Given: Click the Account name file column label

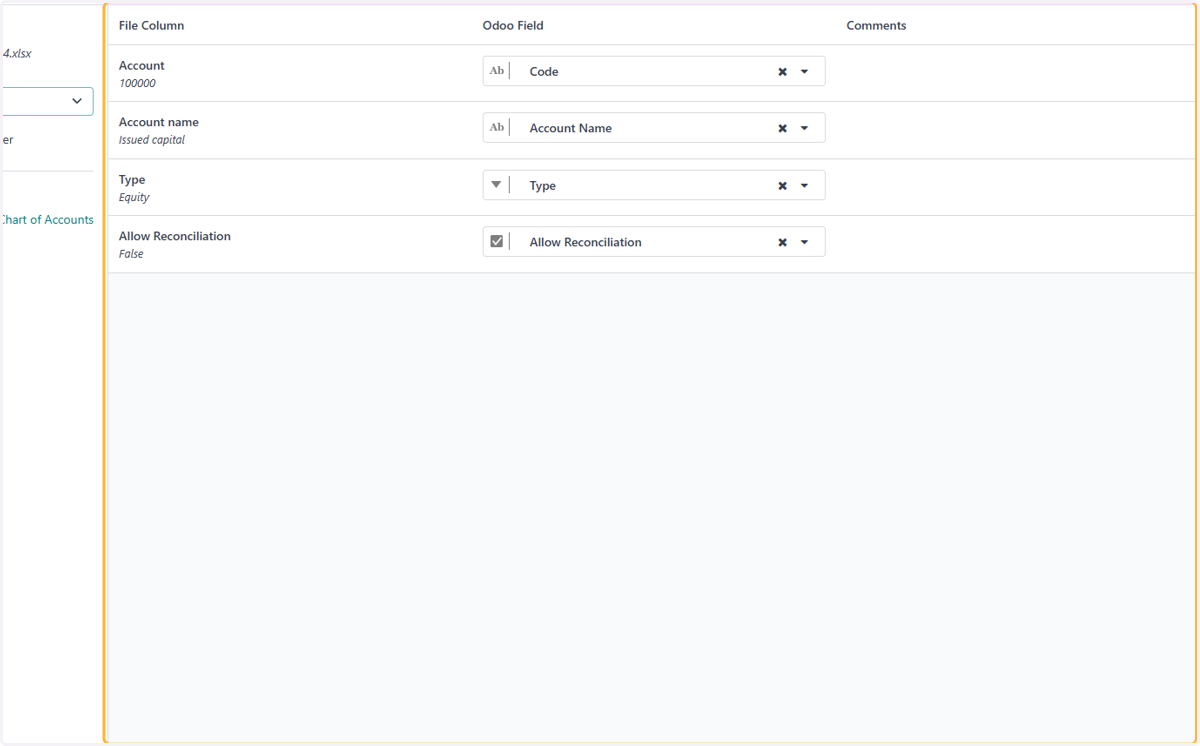Looking at the screenshot, I should pyautogui.click(x=159, y=122).
